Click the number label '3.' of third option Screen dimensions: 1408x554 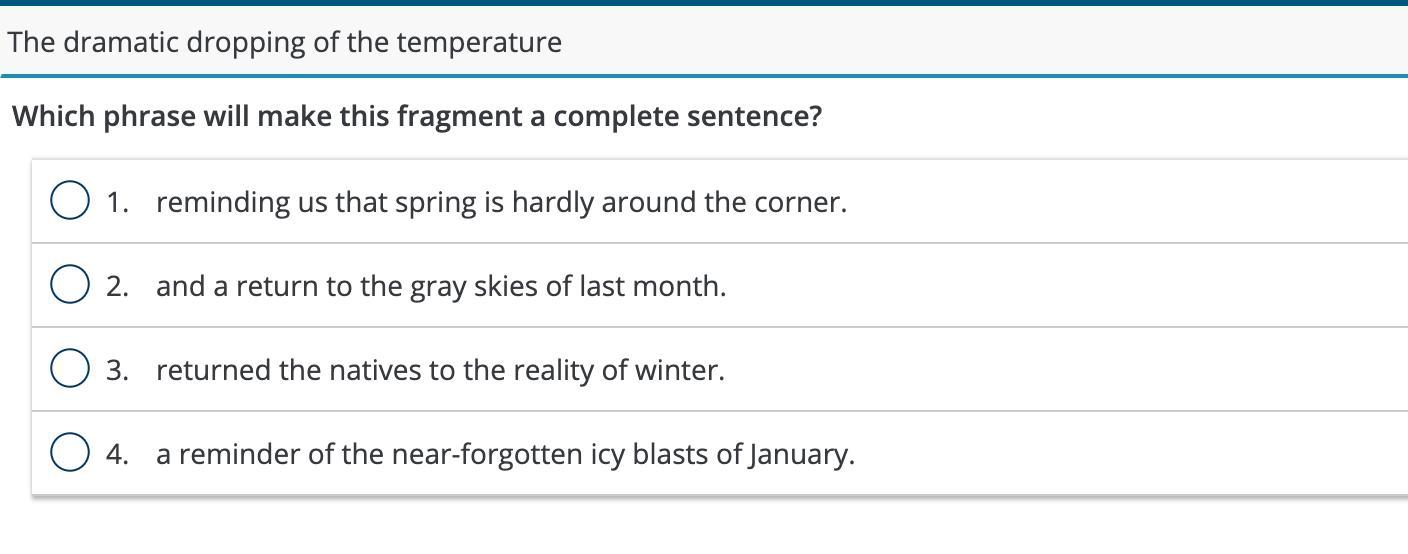tap(118, 370)
